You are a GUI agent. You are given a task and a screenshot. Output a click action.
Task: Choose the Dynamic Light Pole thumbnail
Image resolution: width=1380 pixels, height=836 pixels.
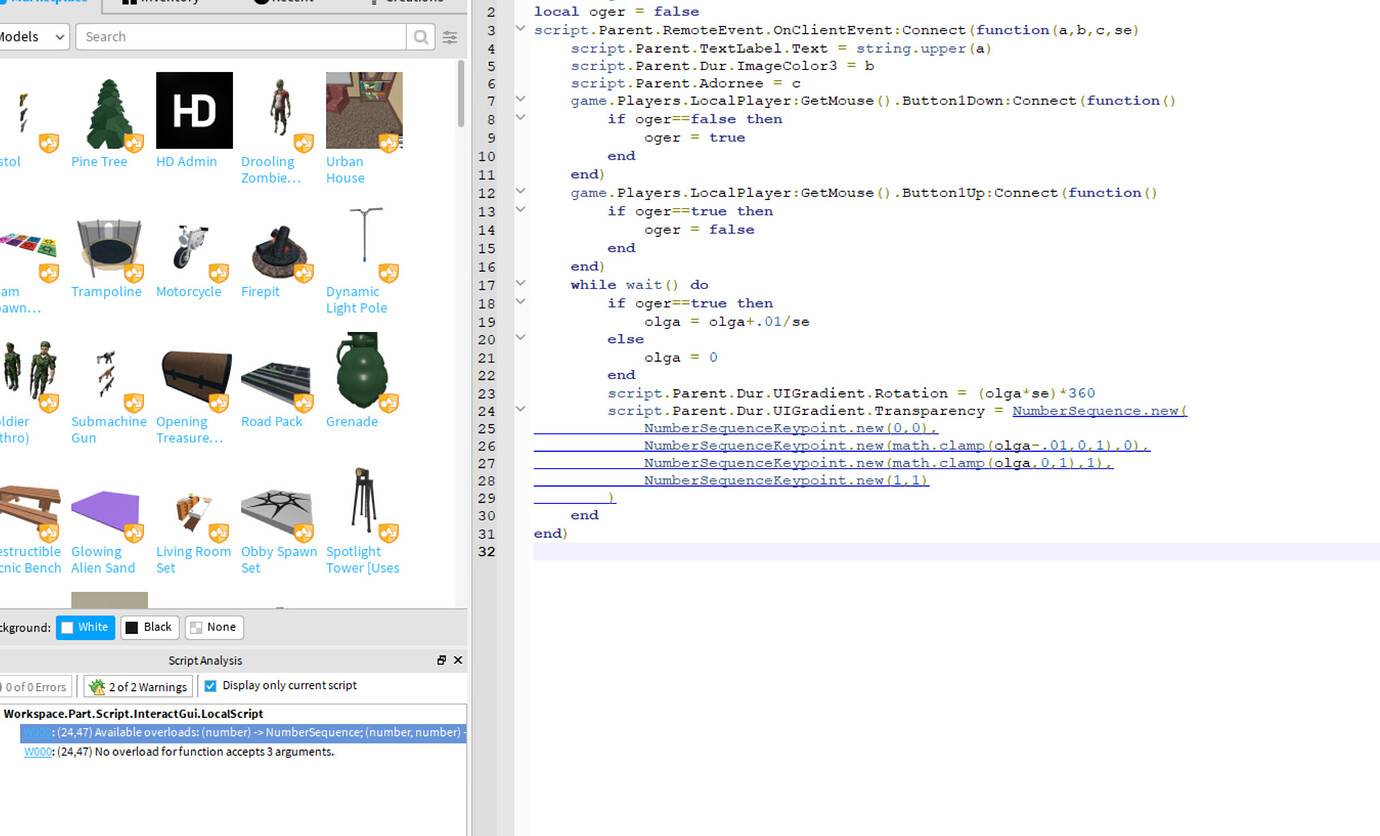tap(364, 240)
